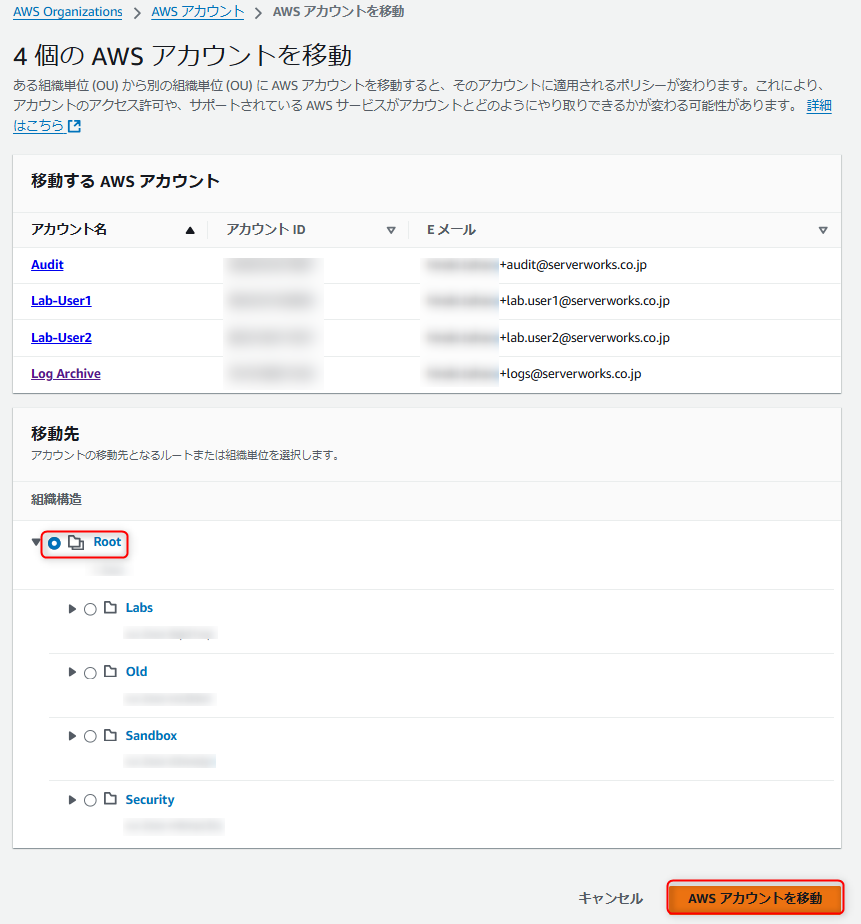861x924 pixels.
Task: Click the アカウント名 column header
Action: [69, 230]
